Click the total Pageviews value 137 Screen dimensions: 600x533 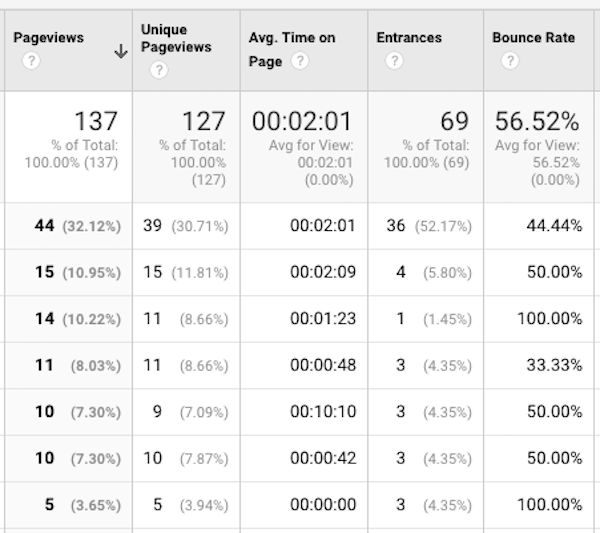click(96, 122)
